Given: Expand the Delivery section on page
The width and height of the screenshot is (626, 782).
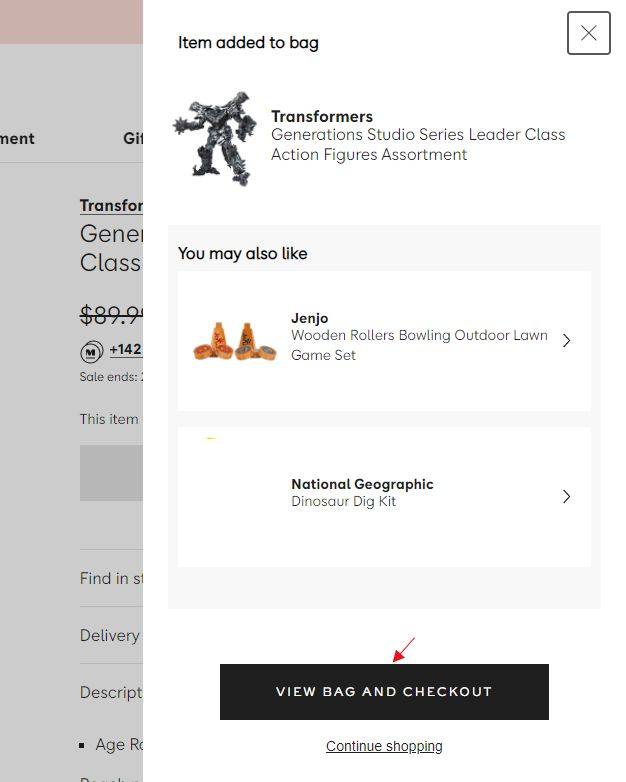Looking at the screenshot, I should click(x=111, y=635).
